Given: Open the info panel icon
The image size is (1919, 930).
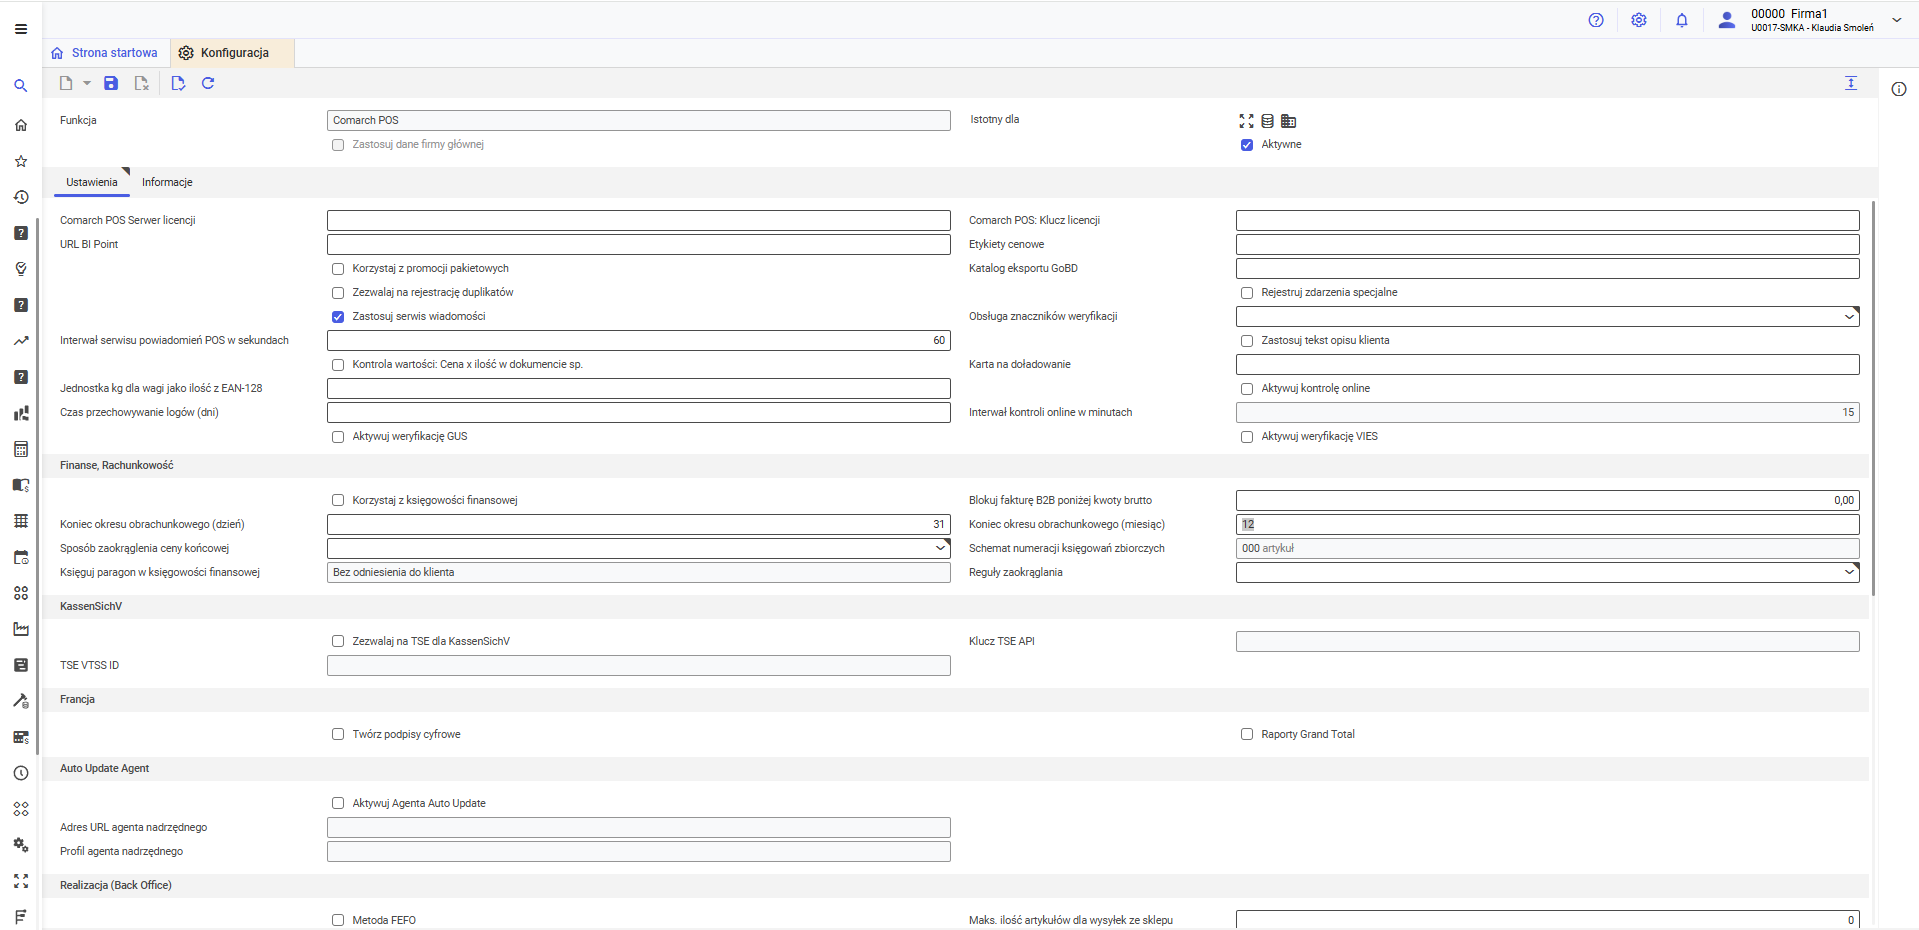Looking at the screenshot, I should 1899,89.
